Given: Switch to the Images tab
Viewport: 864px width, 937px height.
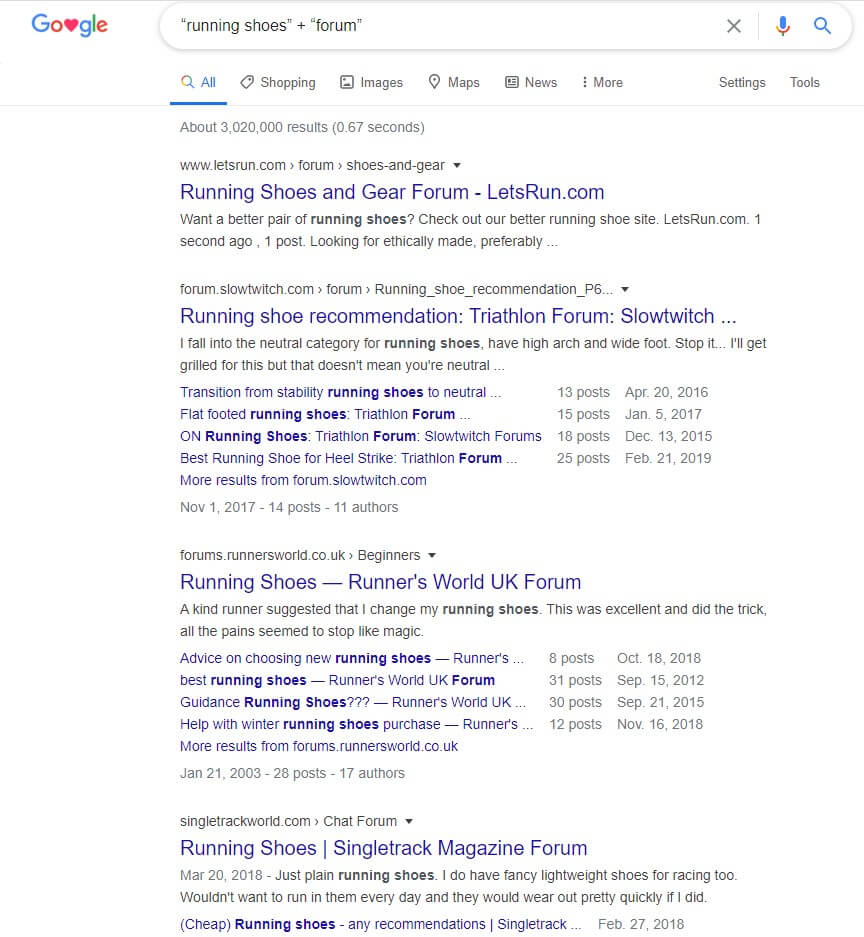Looking at the screenshot, I should coord(371,82).
